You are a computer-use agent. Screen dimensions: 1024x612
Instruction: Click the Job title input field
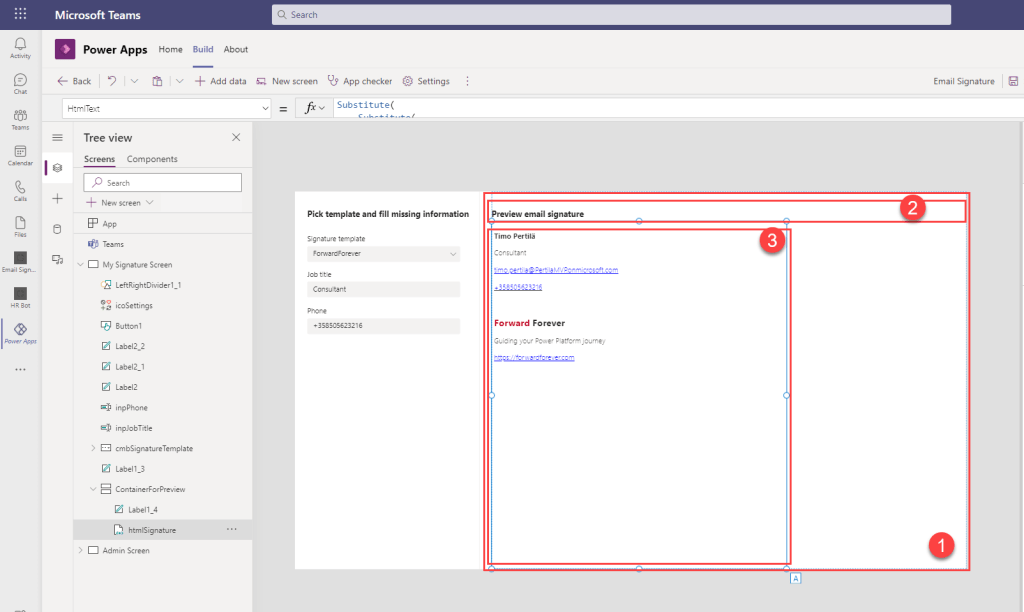384,289
